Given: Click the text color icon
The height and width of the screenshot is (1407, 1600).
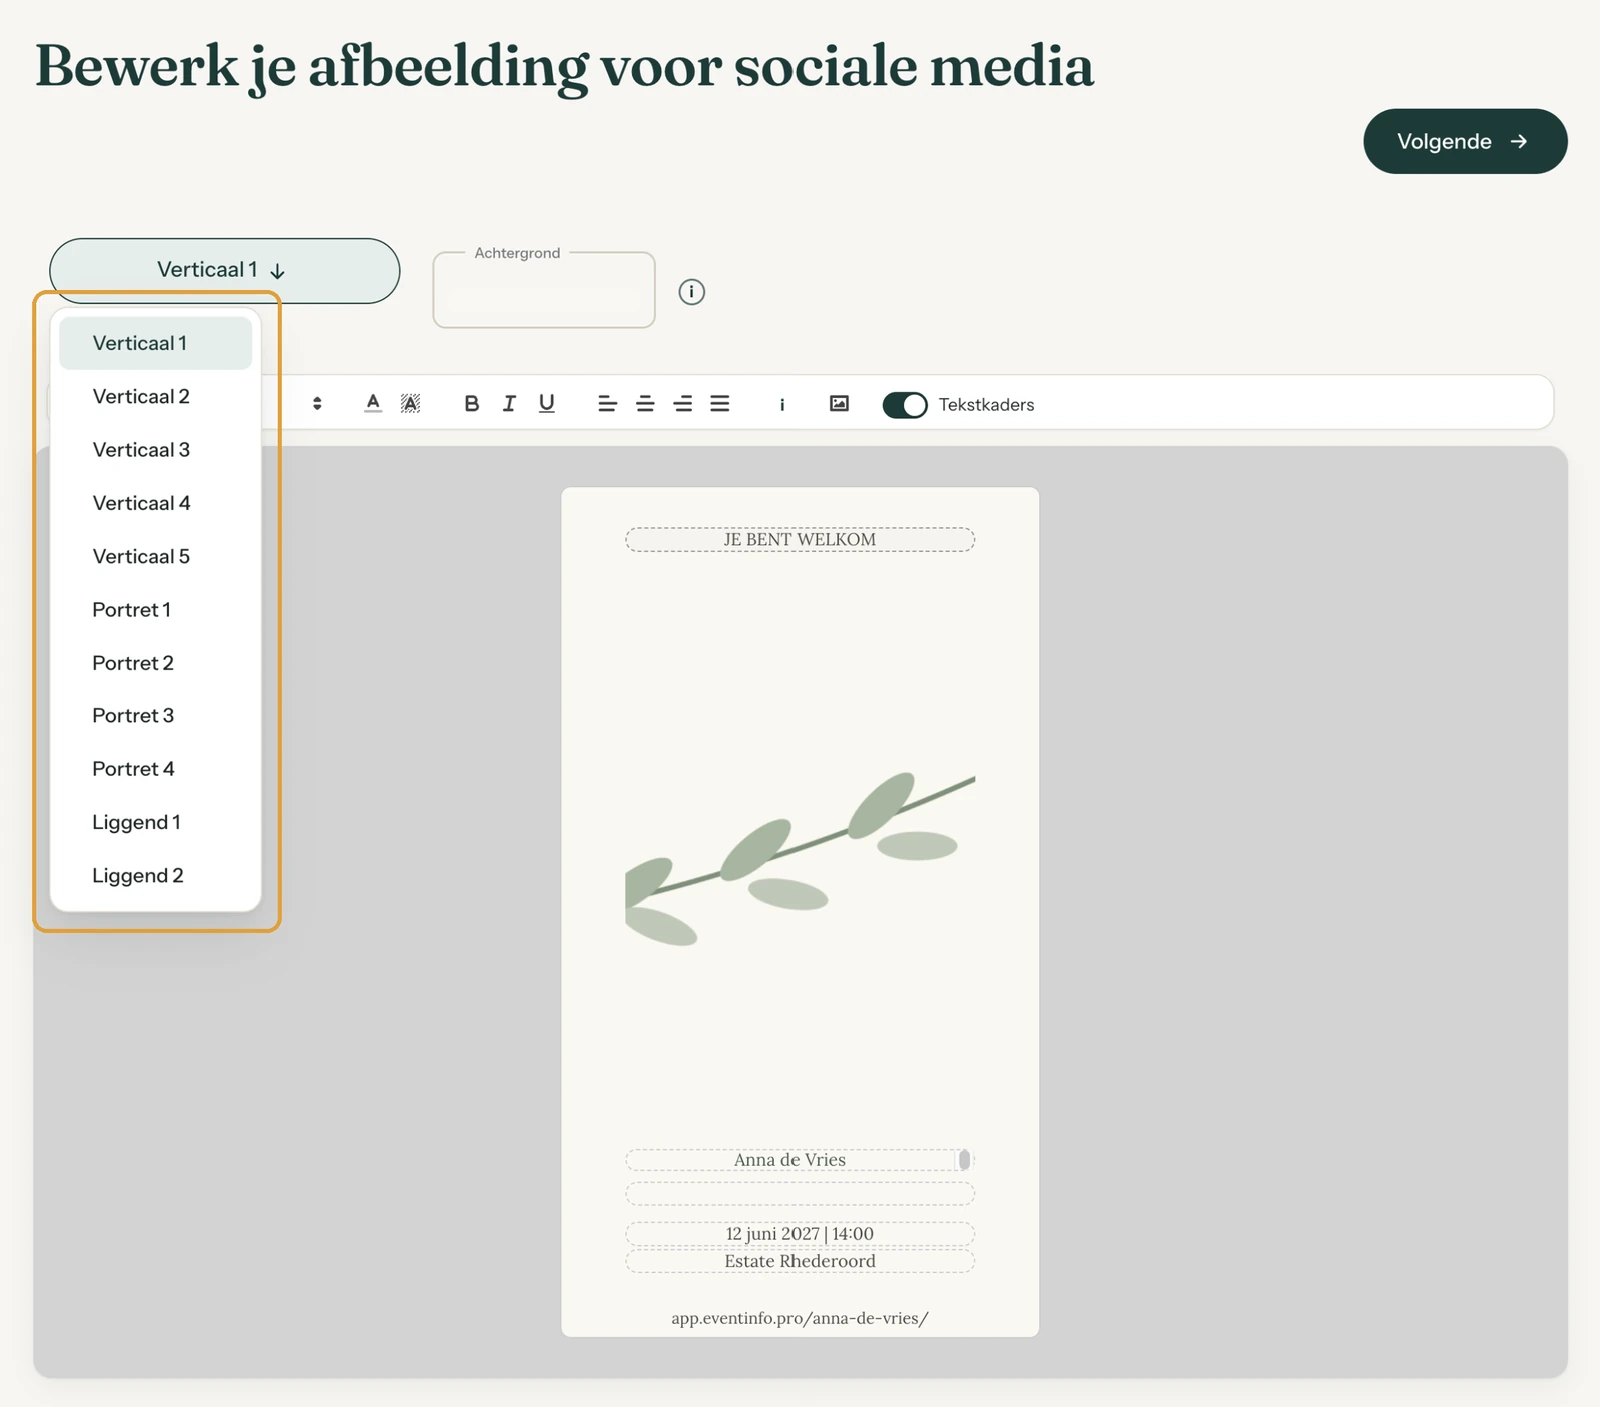Looking at the screenshot, I should click(x=373, y=403).
